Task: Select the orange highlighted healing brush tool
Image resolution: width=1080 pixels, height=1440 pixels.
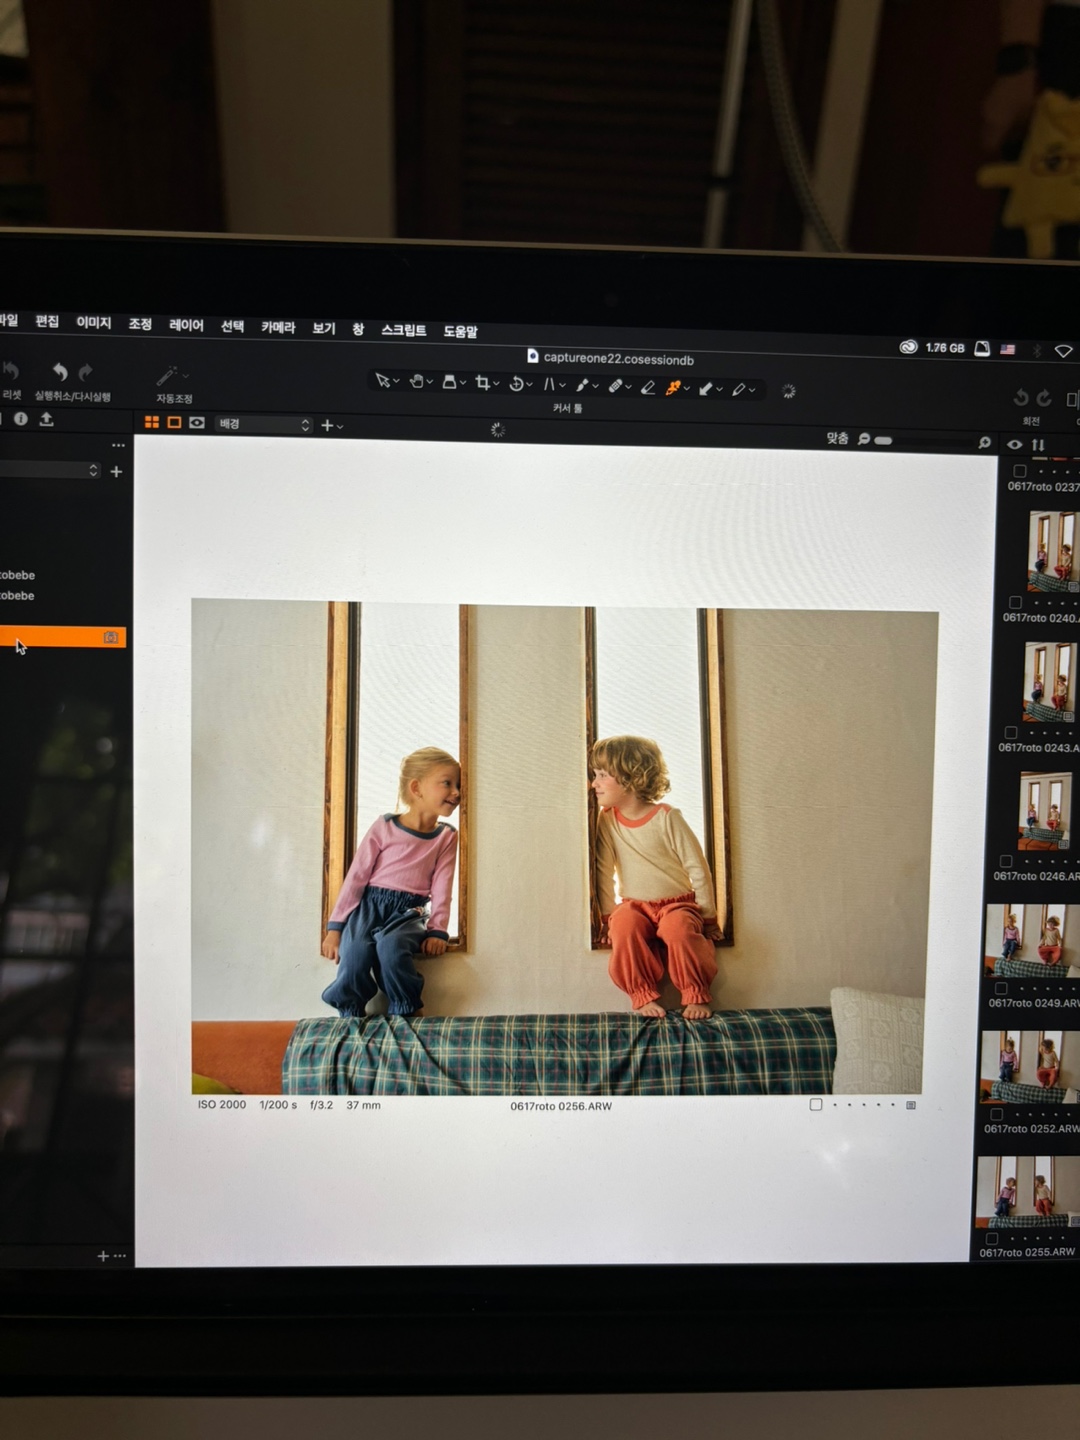Action: pos(673,388)
